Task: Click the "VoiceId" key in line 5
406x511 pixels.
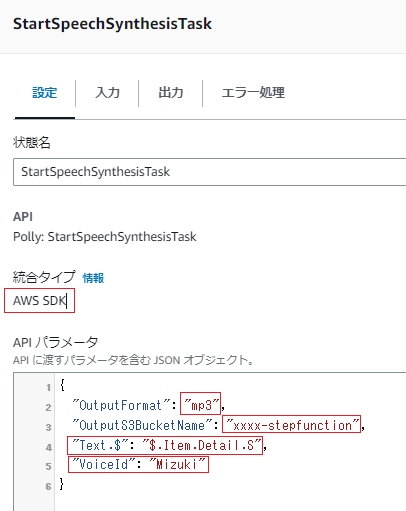Action: click(104, 464)
